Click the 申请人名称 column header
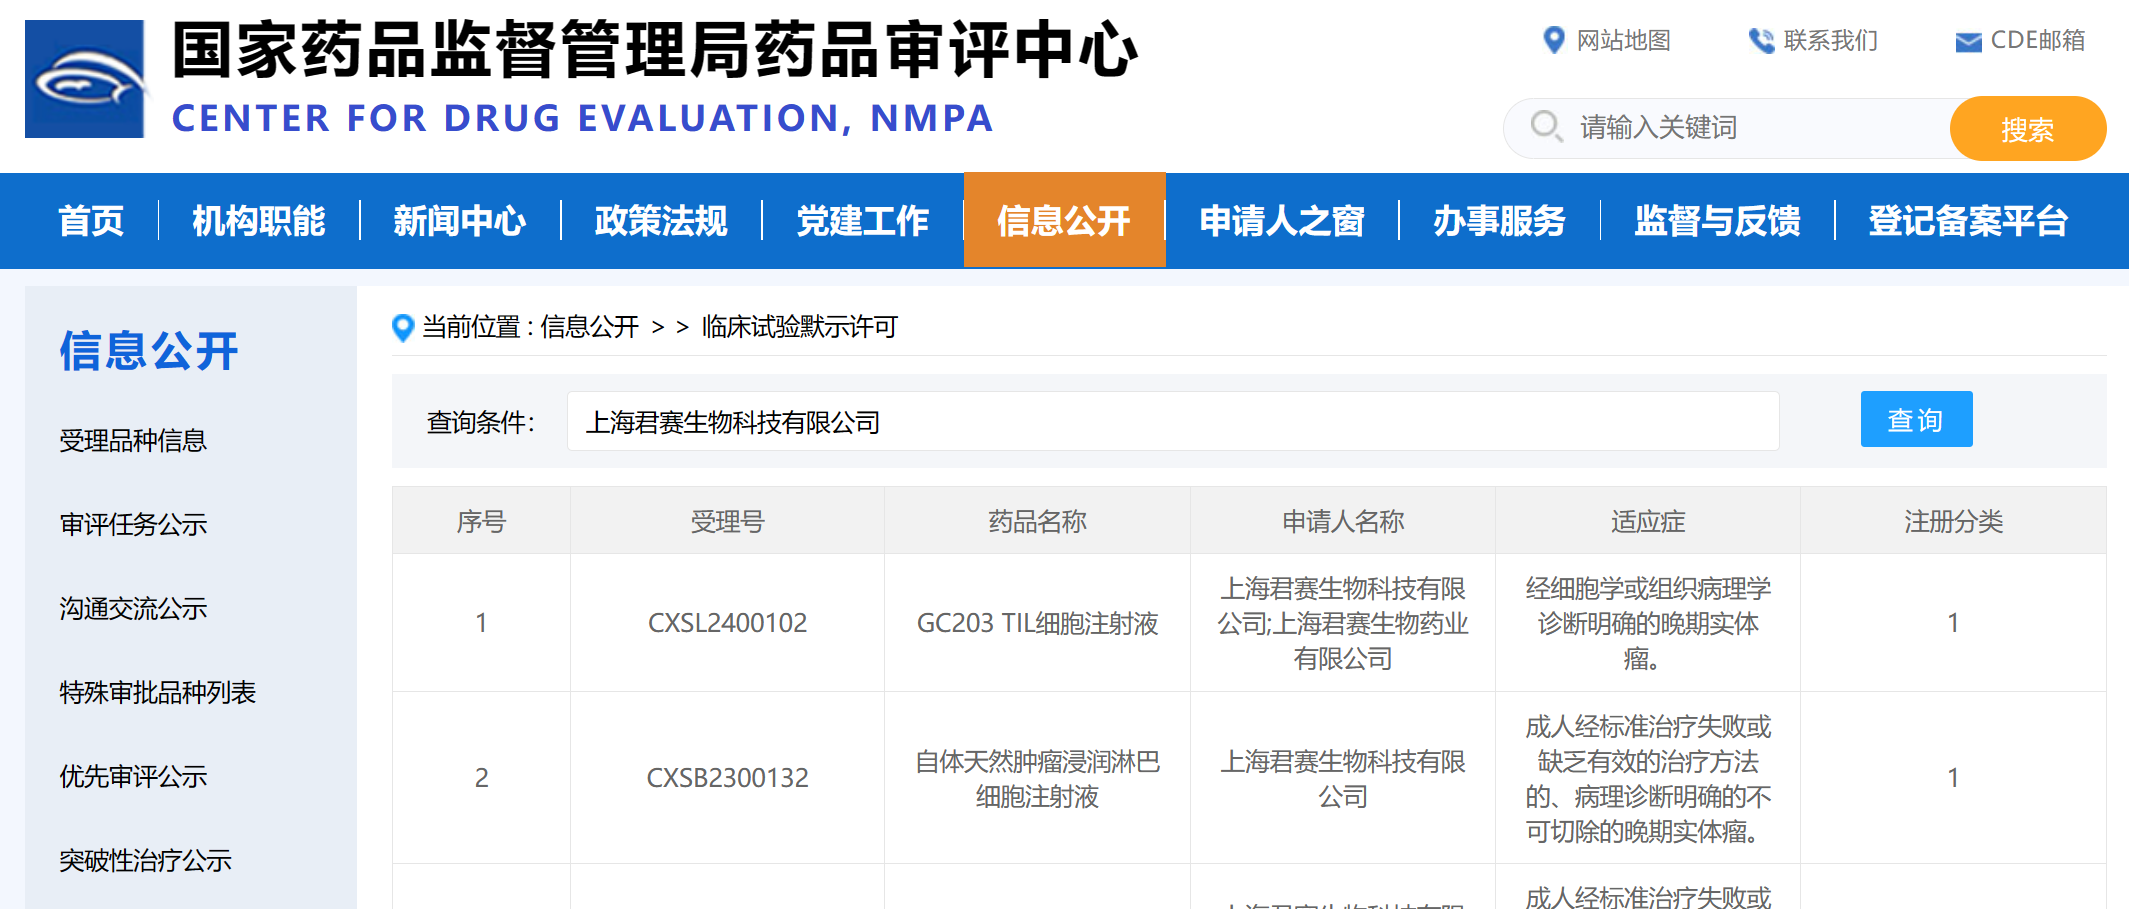The width and height of the screenshot is (2129, 909). pyautogui.click(x=1343, y=521)
